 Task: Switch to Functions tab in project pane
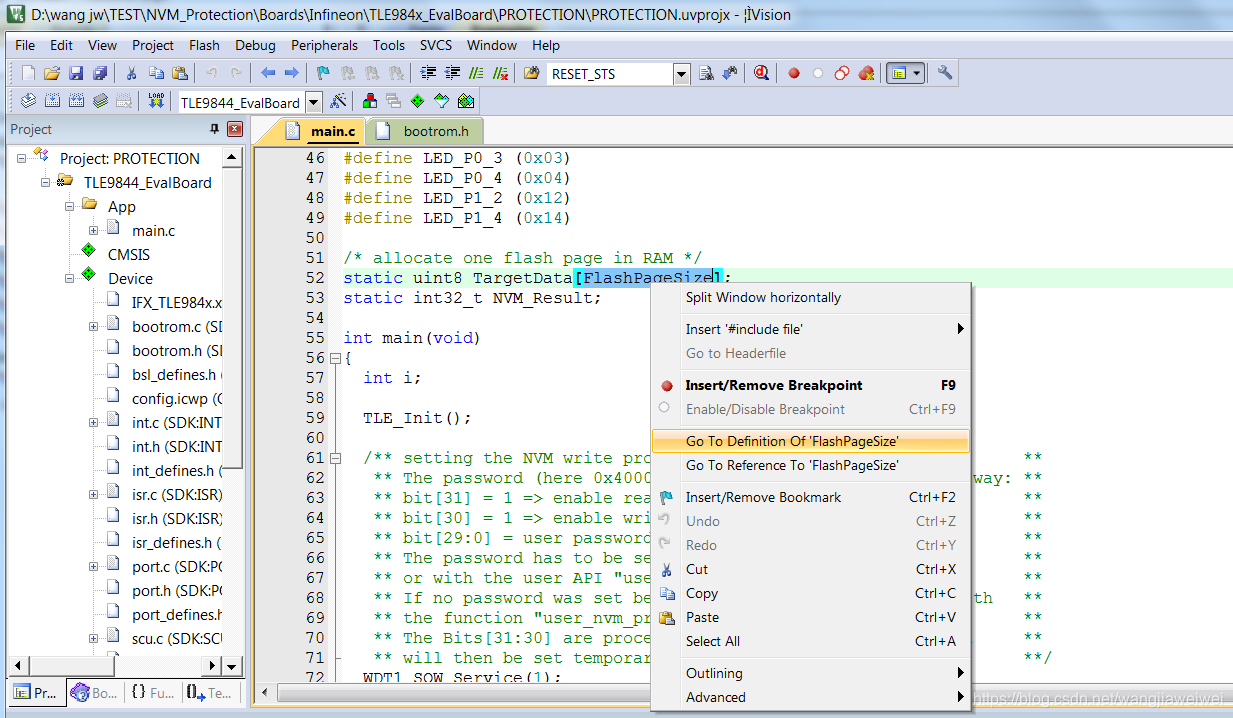point(152,692)
